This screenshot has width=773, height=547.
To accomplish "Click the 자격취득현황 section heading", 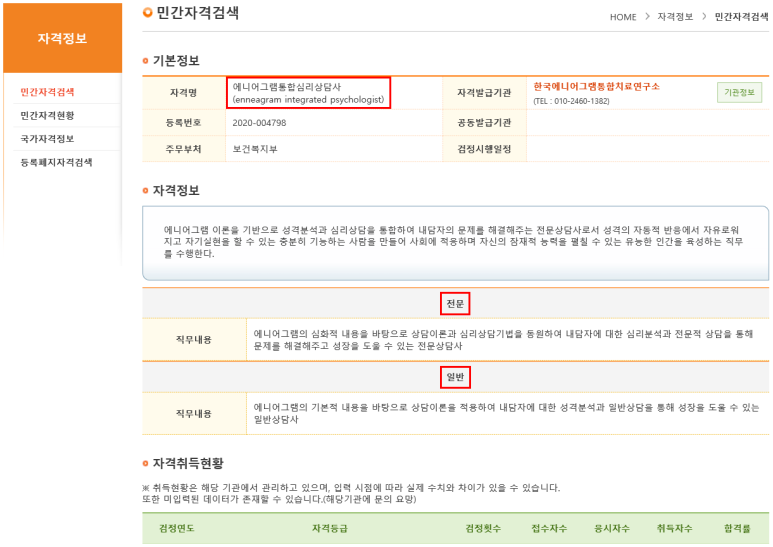I will tap(188, 463).
